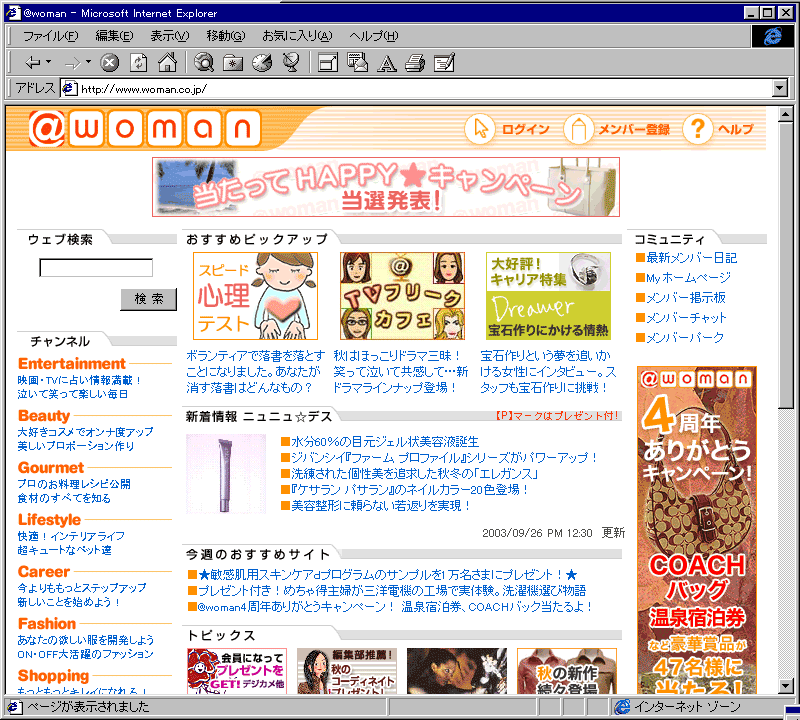Open the Fashion channel link
Screen dimensions: 800x720
pos(47,624)
